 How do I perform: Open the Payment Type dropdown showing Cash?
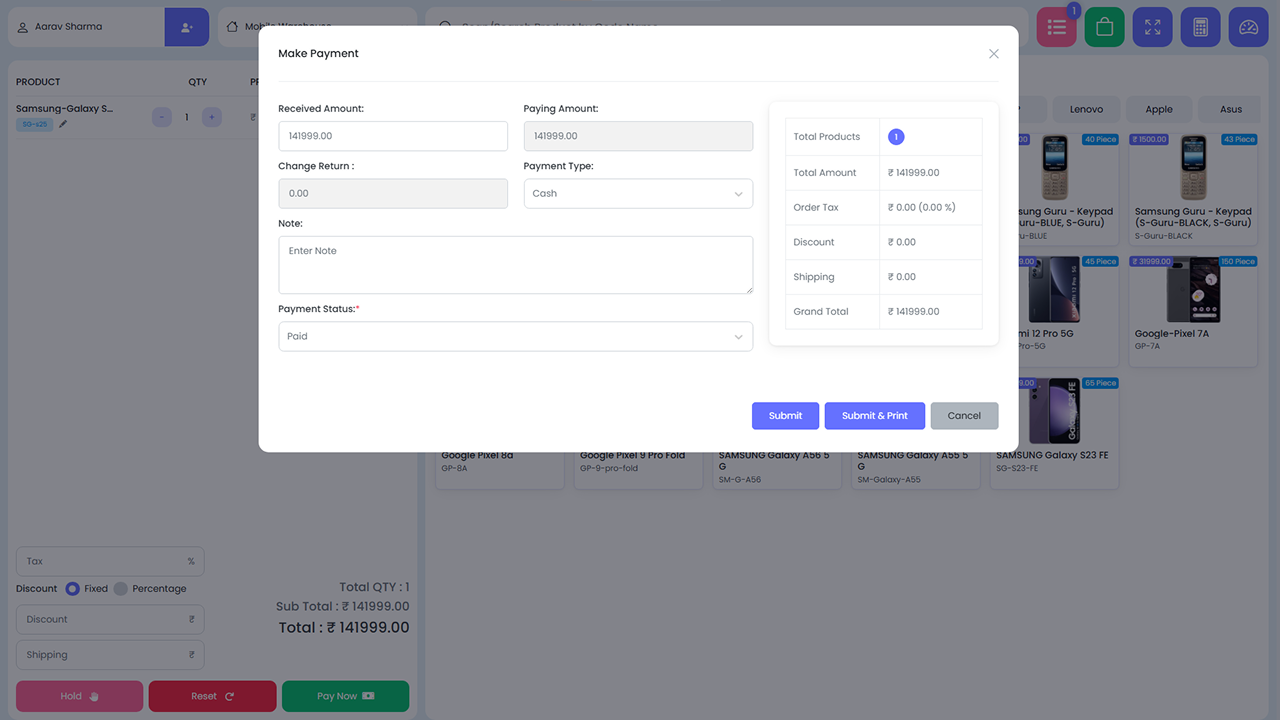pyautogui.click(x=638, y=193)
